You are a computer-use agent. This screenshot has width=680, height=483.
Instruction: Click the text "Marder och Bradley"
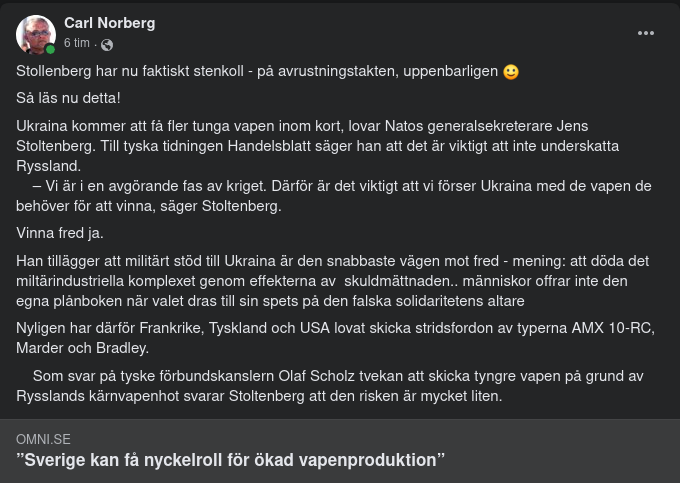point(82,347)
